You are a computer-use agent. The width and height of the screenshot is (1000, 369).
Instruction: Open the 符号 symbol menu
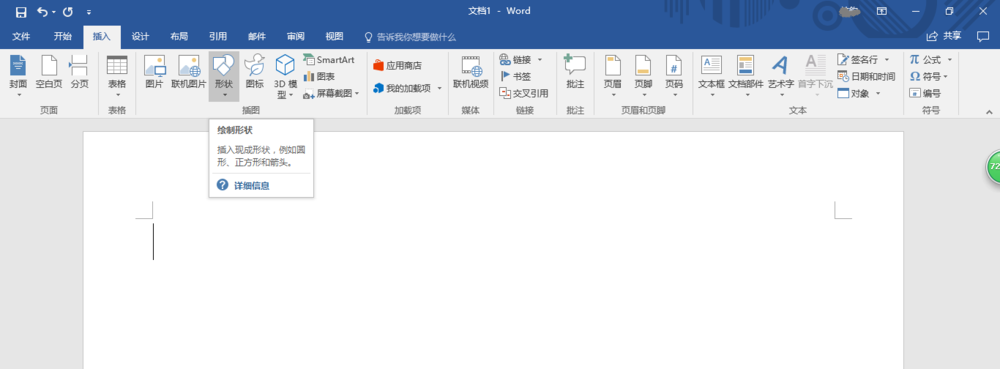click(929, 76)
